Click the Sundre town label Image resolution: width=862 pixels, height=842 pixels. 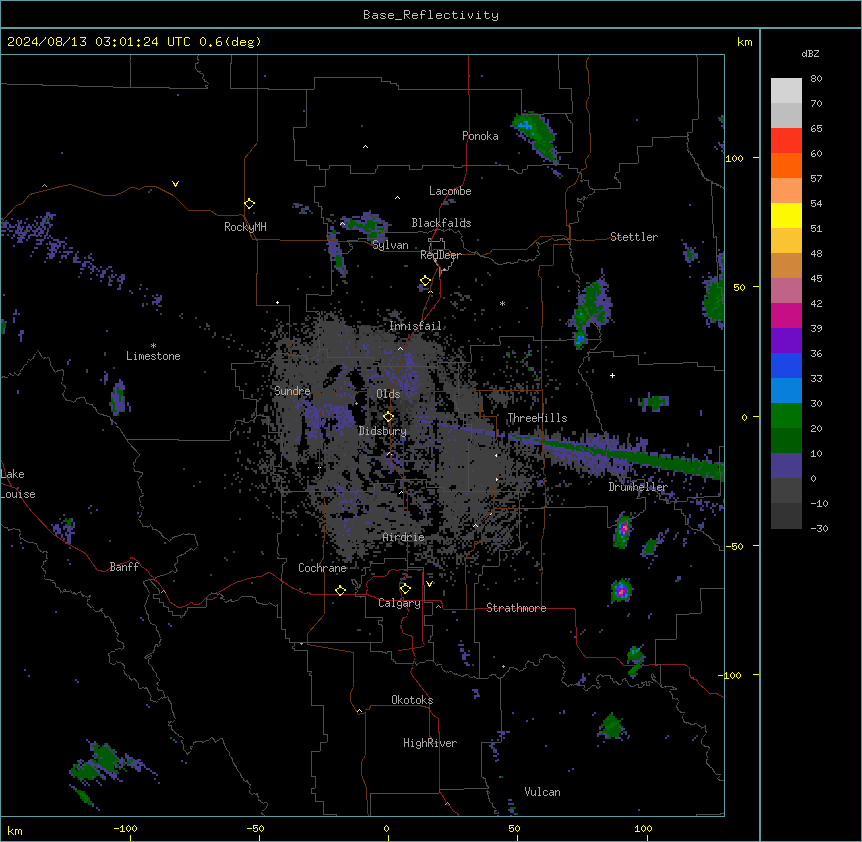click(292, 391)
